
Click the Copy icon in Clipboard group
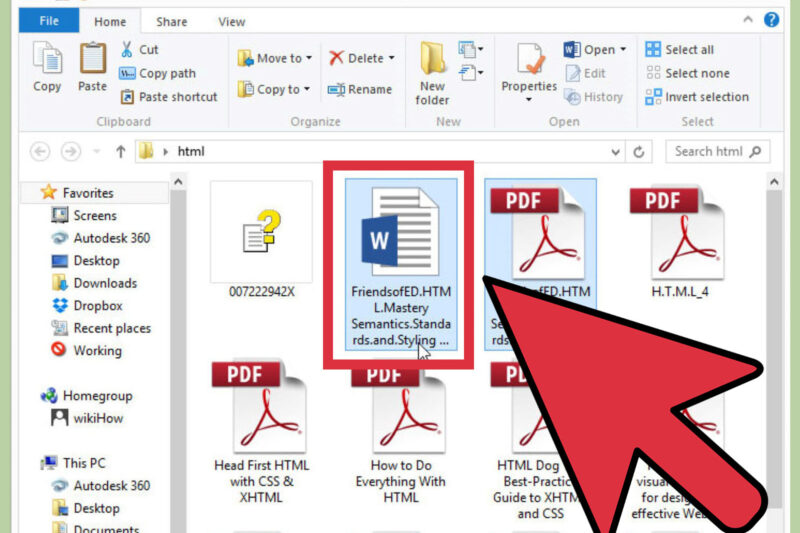[47, 58]
